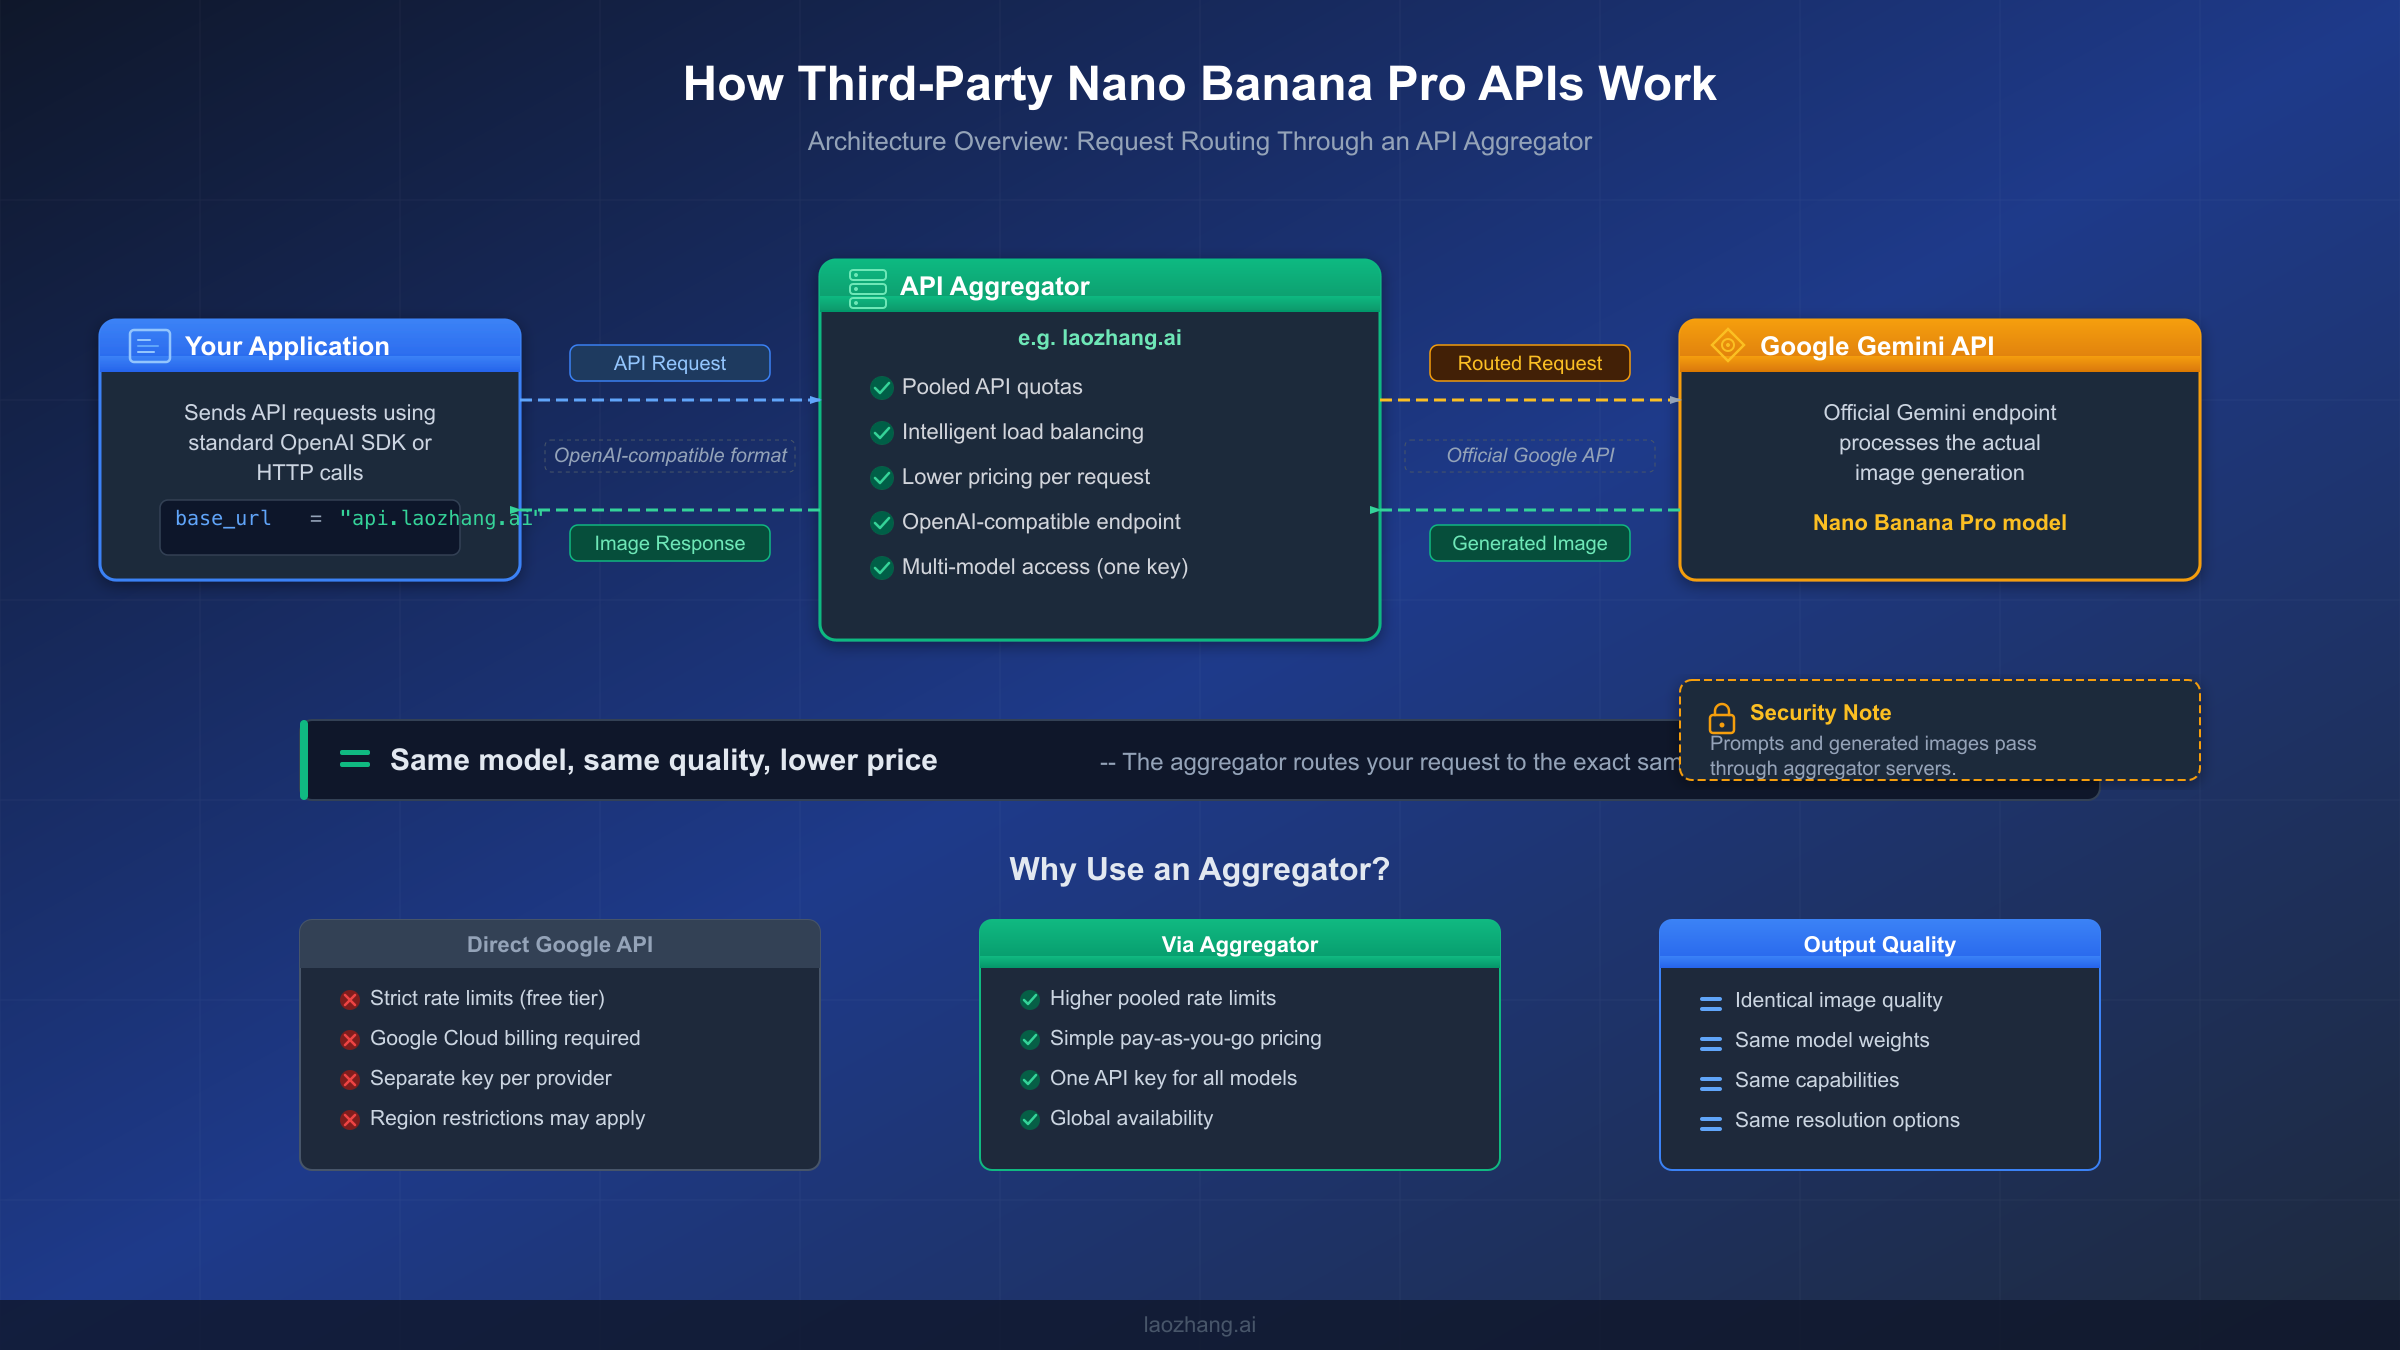Click the green accent bar beside Same model heading
Image resolution: width=2400 pixels, height=1350 pixels.
click(305, 760)
